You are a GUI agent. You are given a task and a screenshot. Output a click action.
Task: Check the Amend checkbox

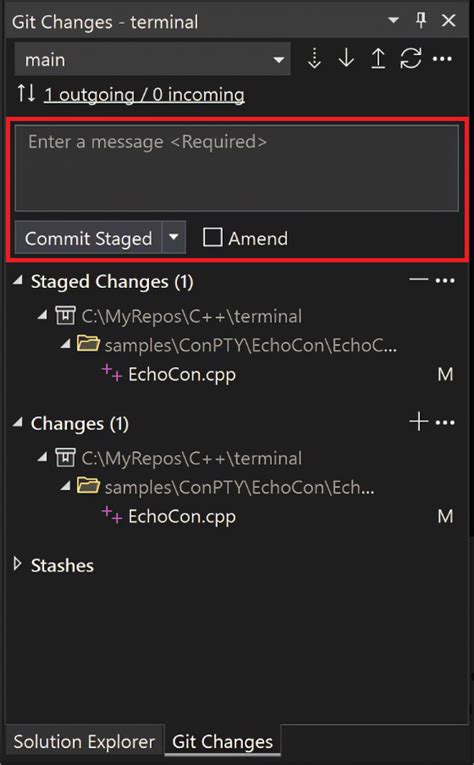pos(212,238)
